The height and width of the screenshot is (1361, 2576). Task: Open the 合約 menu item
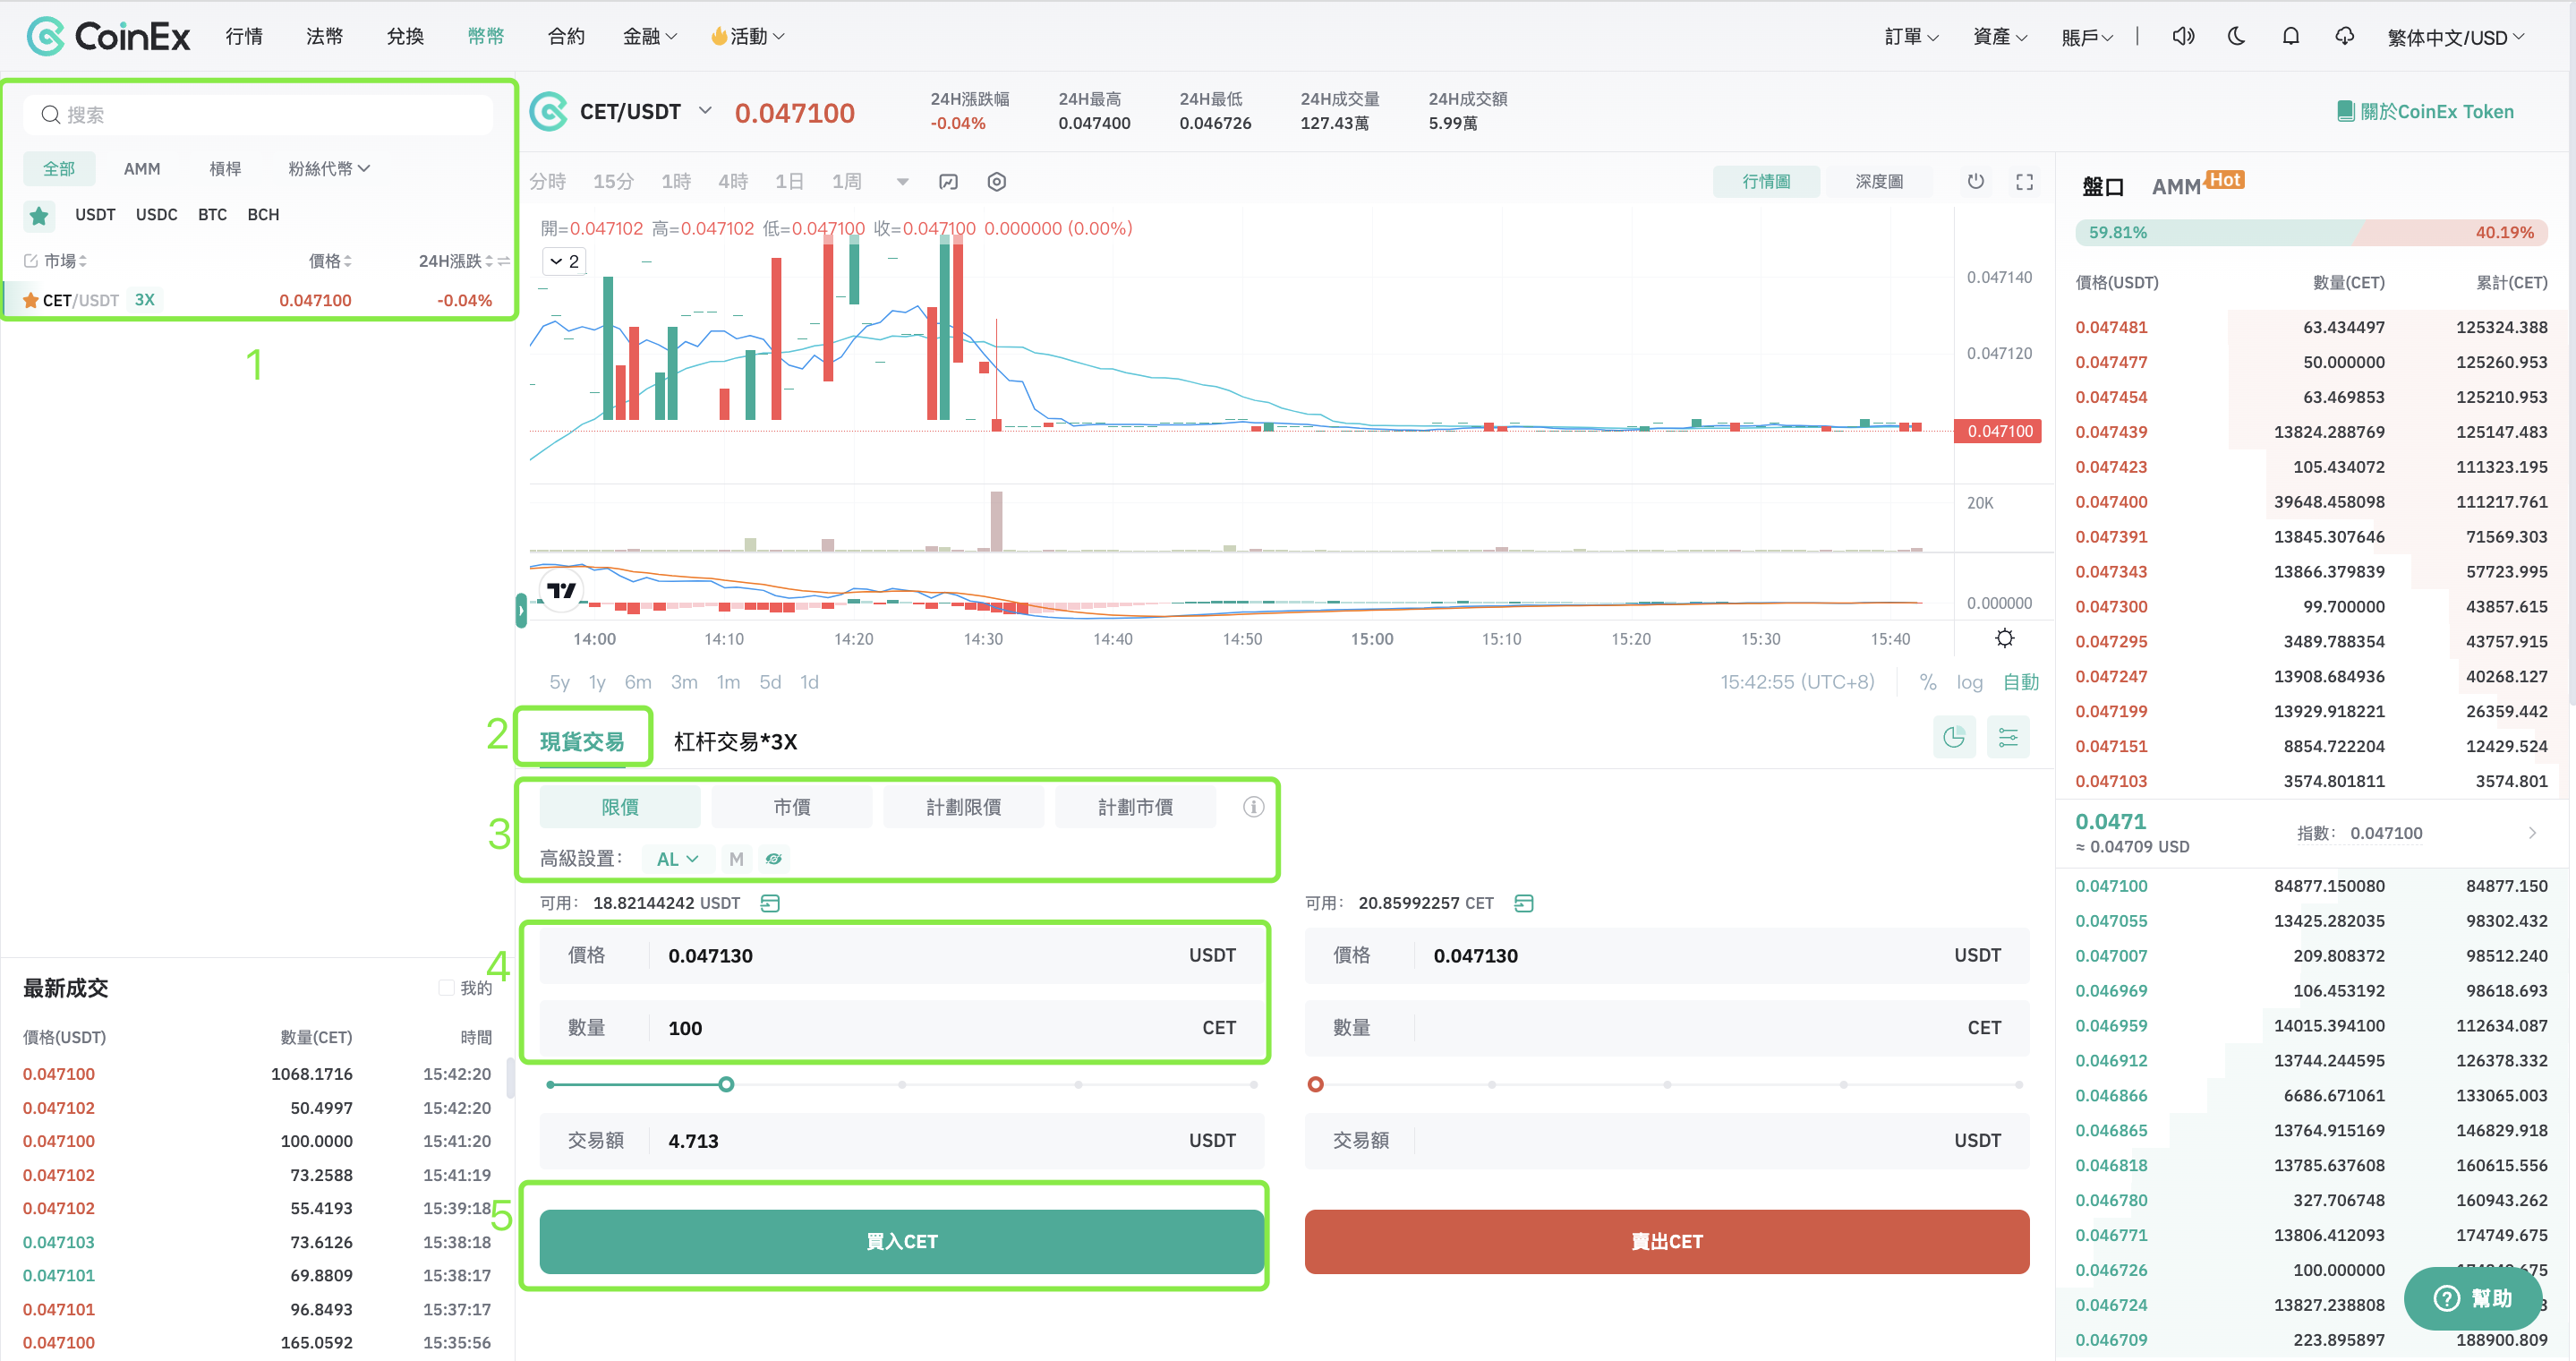coord(566,36)
